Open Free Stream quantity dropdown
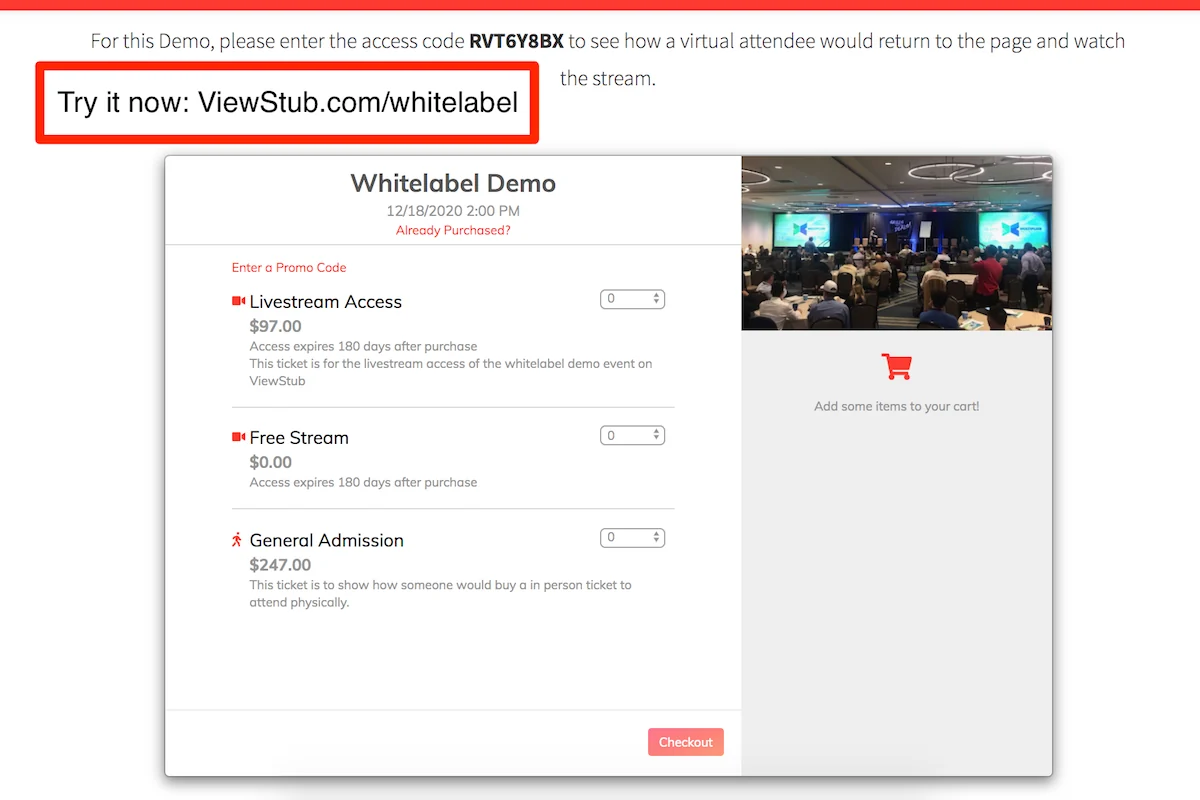This screenshot has height=800, width=1200. click(632, 435)
